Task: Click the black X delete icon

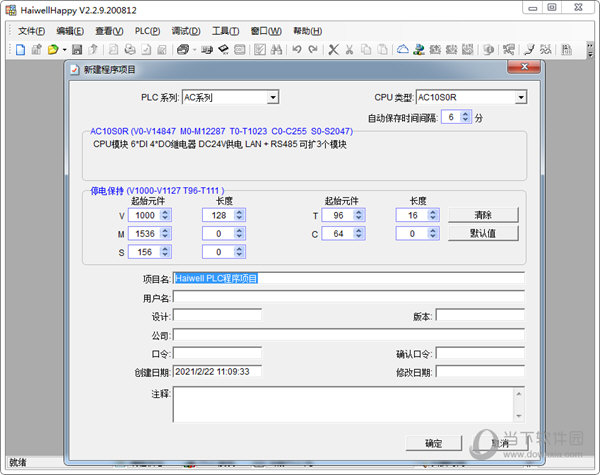Action: pos(334,50)
